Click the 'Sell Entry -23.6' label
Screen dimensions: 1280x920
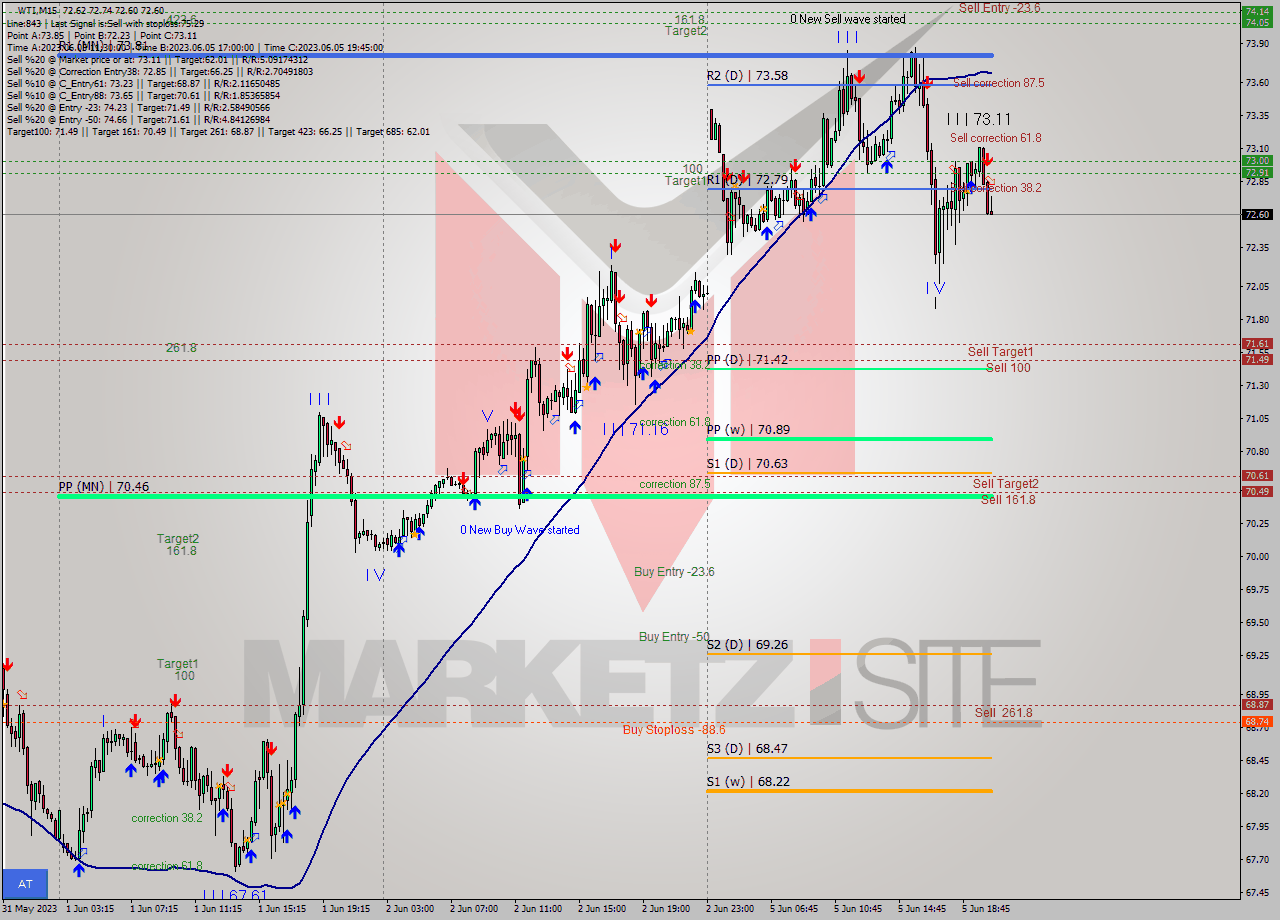[999, 7]
